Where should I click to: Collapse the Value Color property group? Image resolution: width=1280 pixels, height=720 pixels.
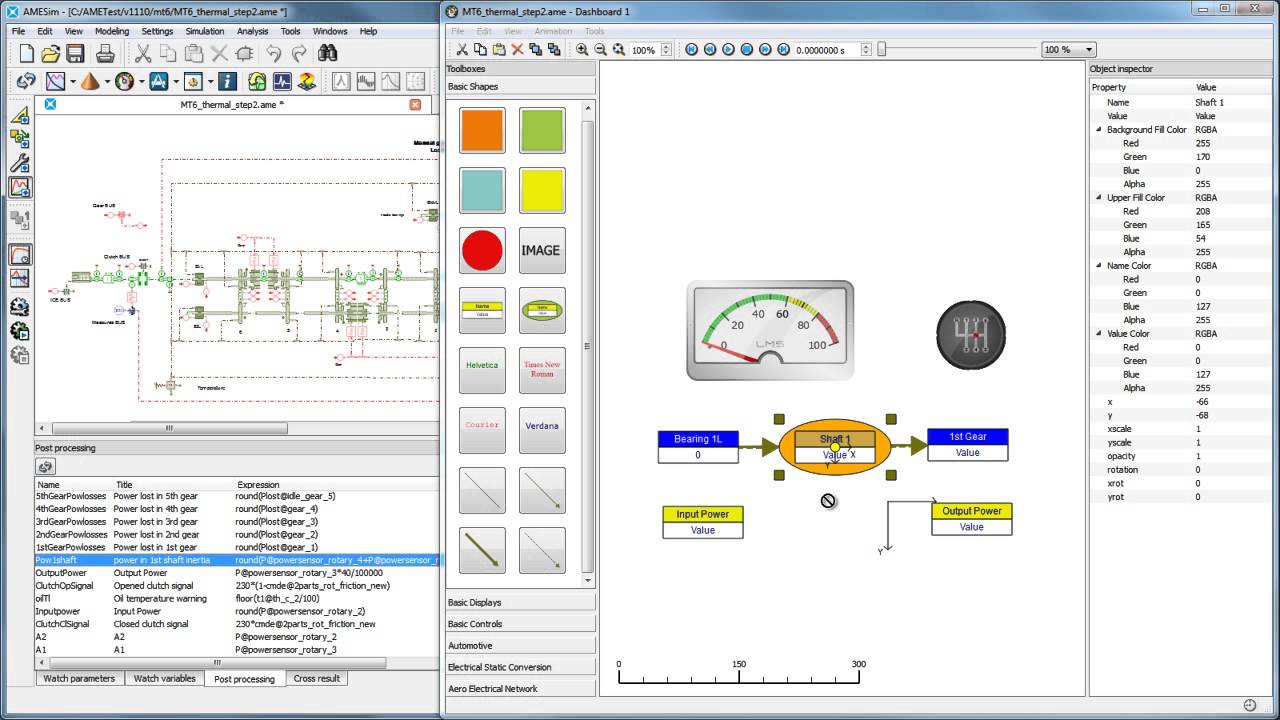point(1098,333)
